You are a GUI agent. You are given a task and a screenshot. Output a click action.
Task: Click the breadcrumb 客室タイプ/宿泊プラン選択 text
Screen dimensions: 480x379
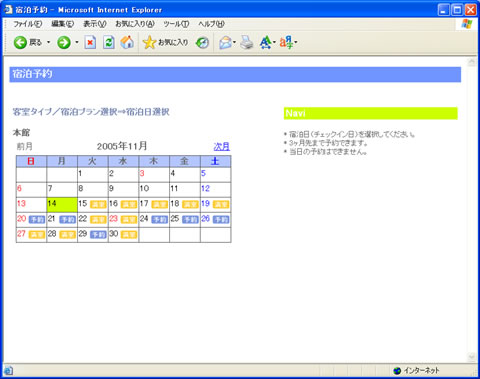pos(65,112)
